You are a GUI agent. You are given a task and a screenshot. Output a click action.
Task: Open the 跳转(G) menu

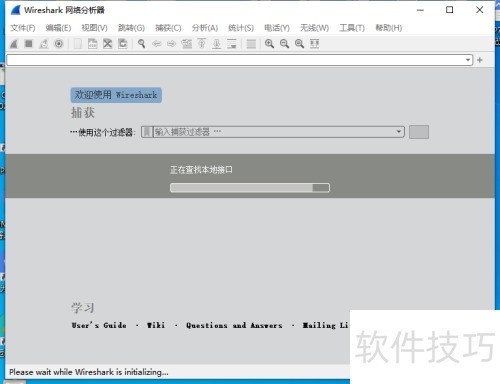pos(131,28)
